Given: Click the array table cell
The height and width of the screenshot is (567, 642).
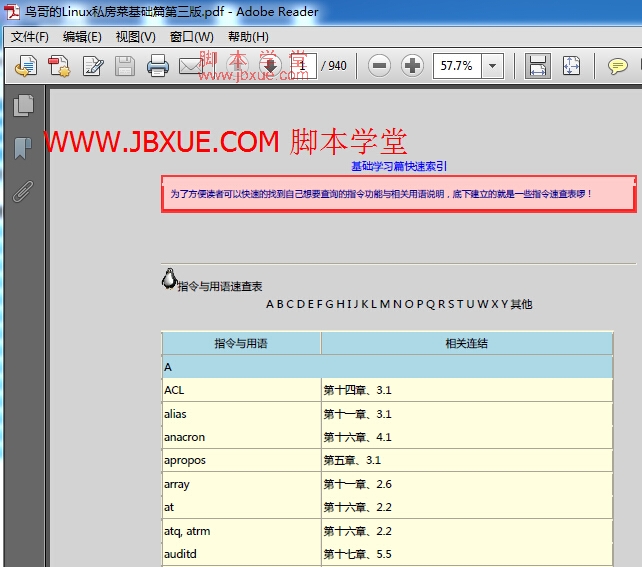Looking at the screenshot, I should [241, 484].
